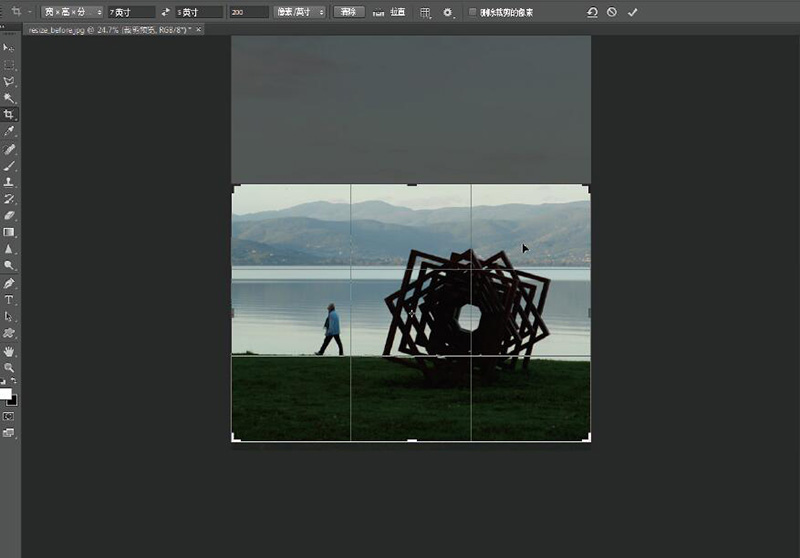Click the Clear button in options bar

tap(347, 12)
